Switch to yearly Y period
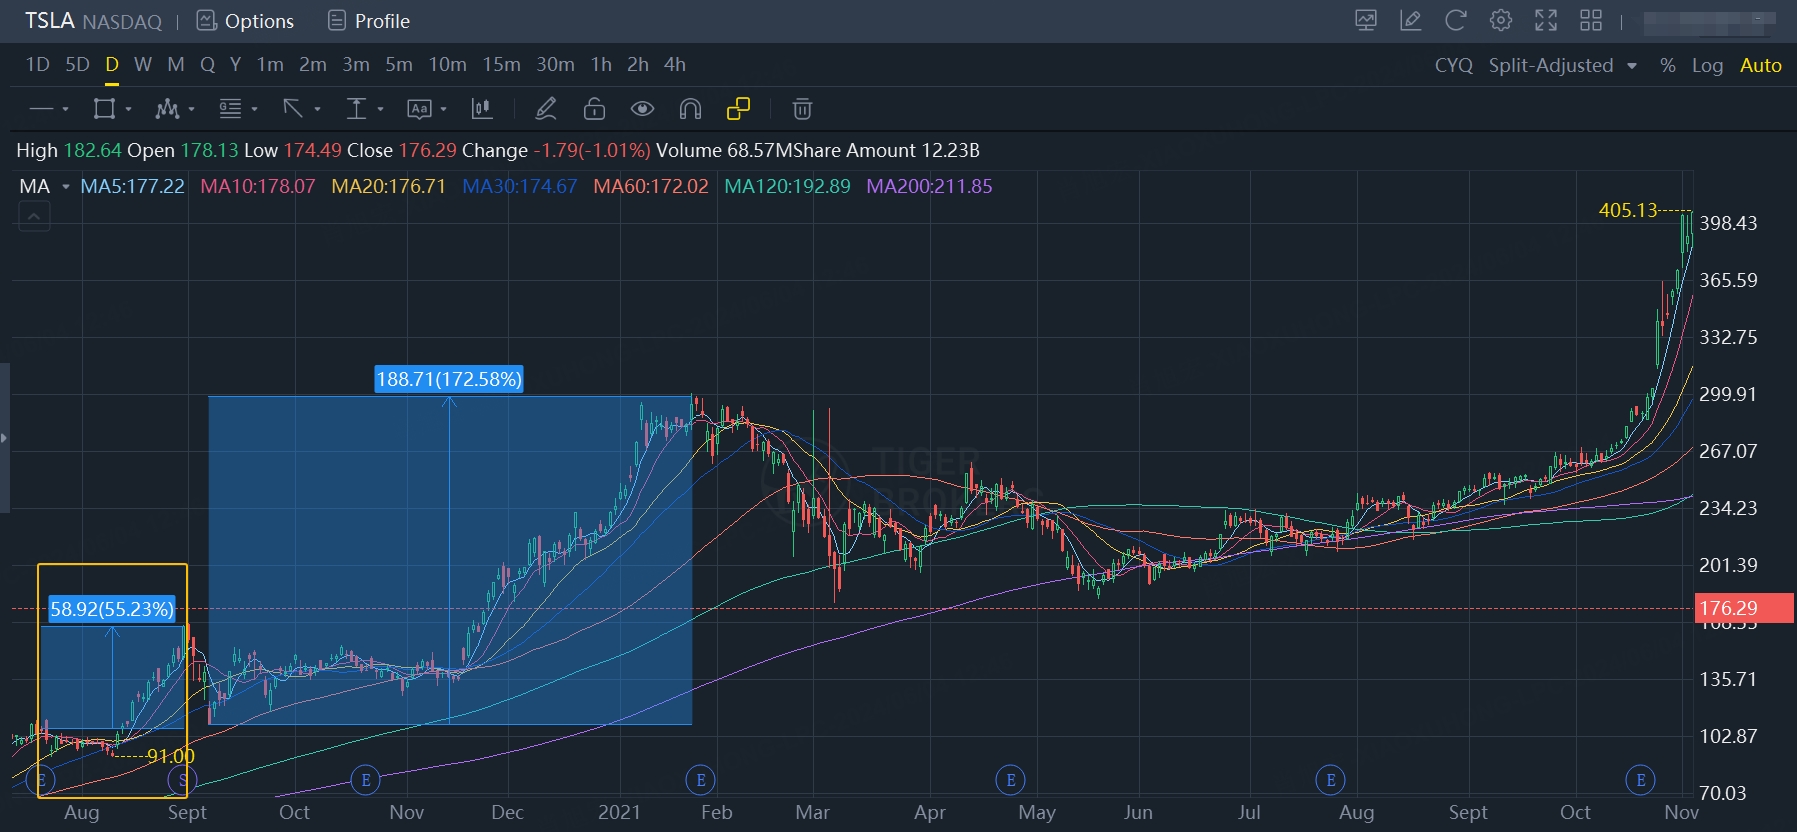Viewport: 1797px width, 832px height. coord(235,65)
